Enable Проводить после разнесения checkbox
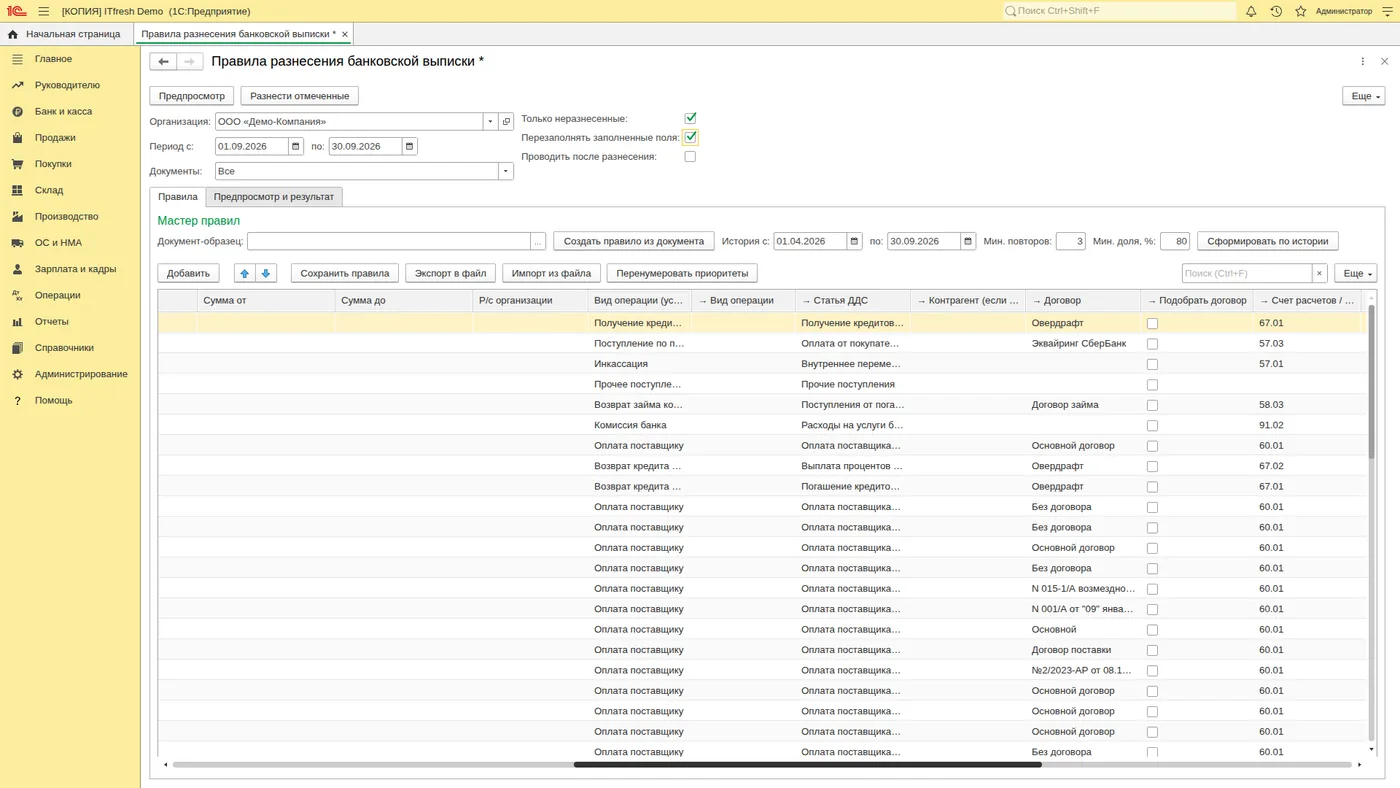The height and width of the screenshot is (788, 1400). click(690, 156)
